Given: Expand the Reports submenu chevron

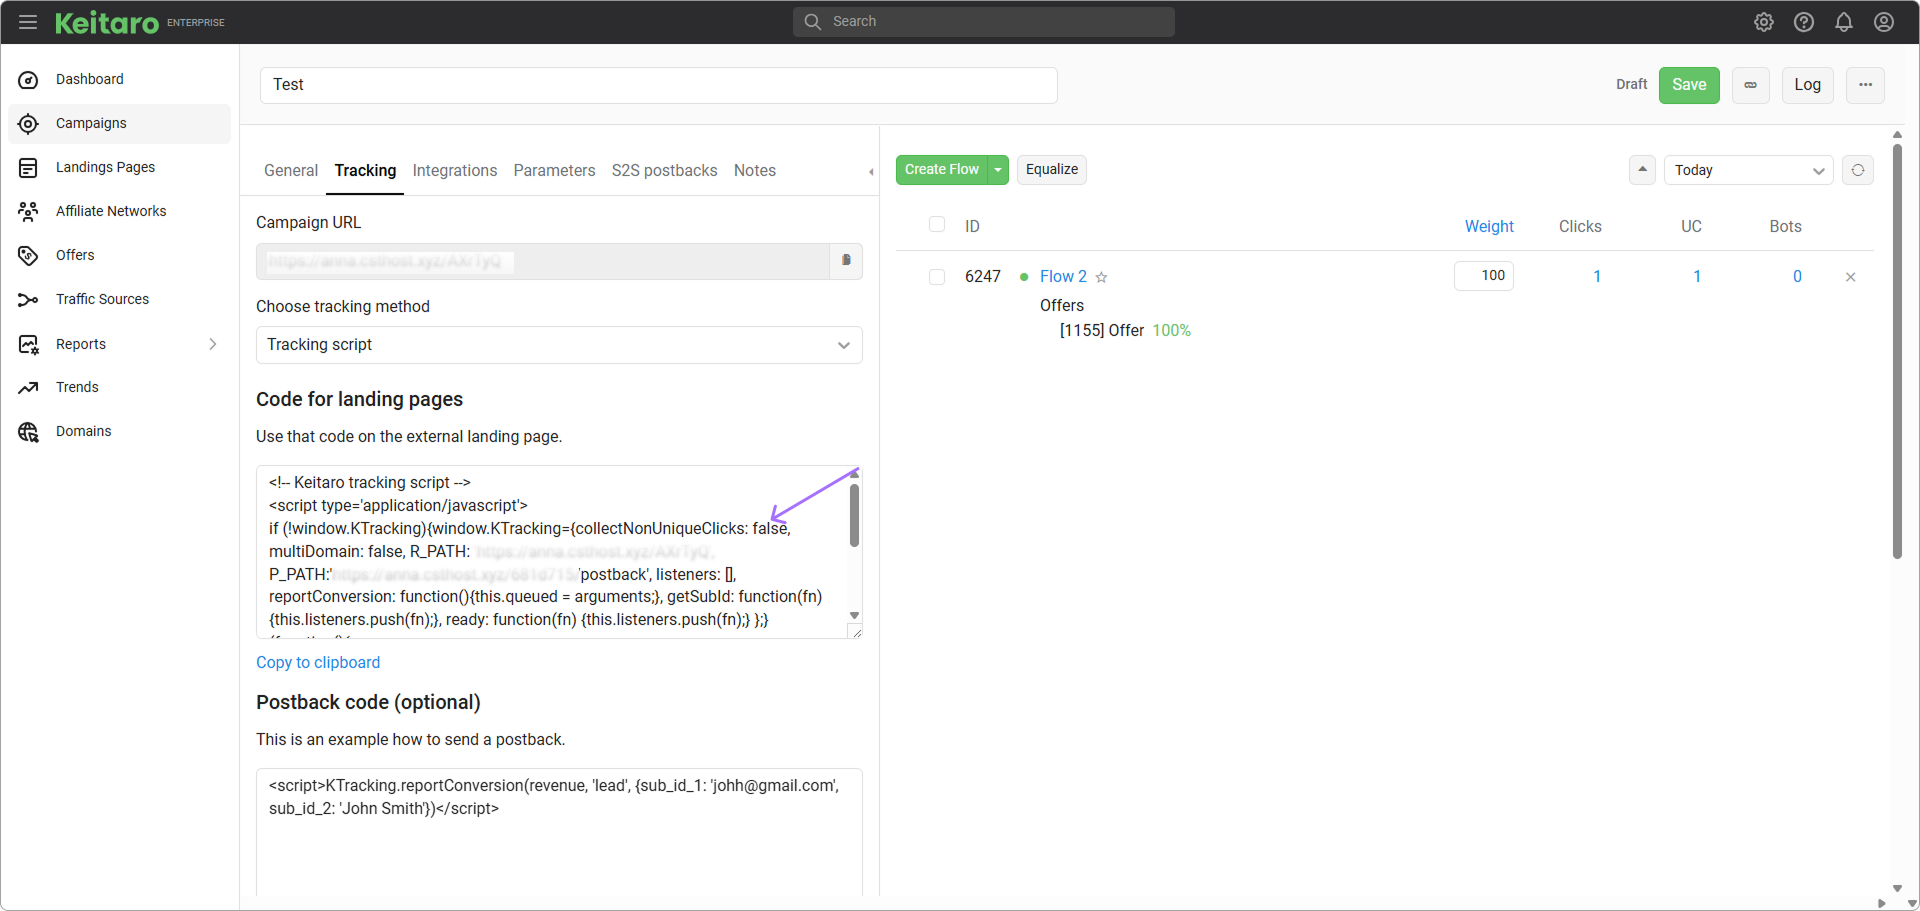Looking at the screenshot, I should (212, 344).
